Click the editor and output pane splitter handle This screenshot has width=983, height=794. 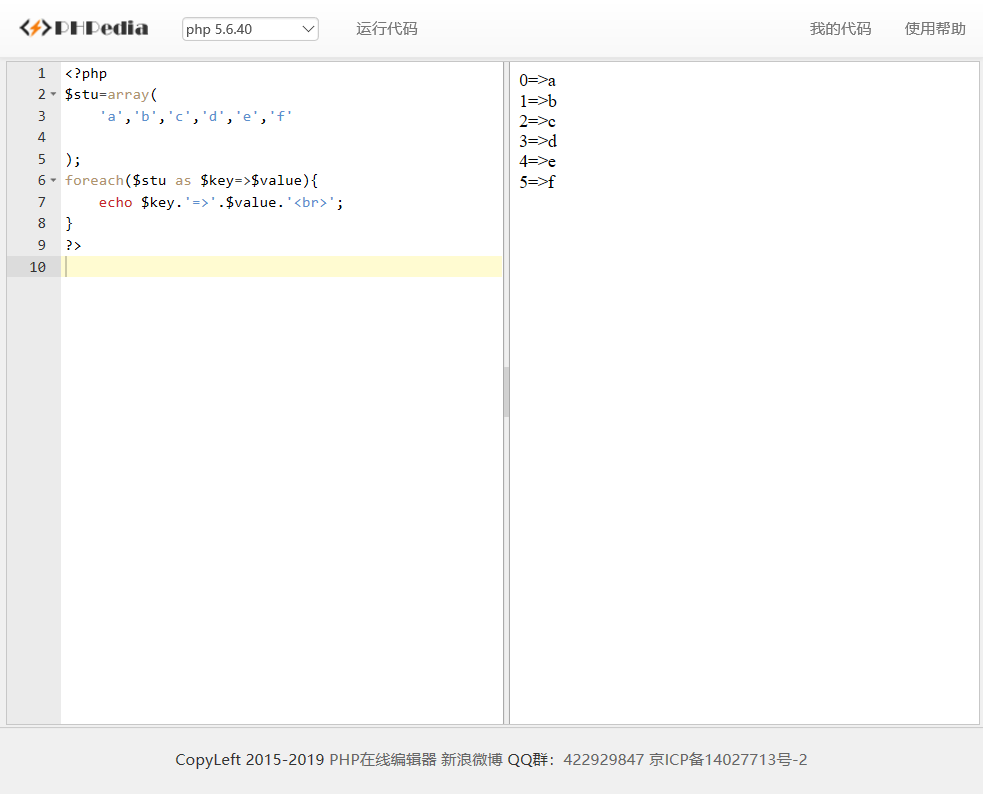point(507,392)
